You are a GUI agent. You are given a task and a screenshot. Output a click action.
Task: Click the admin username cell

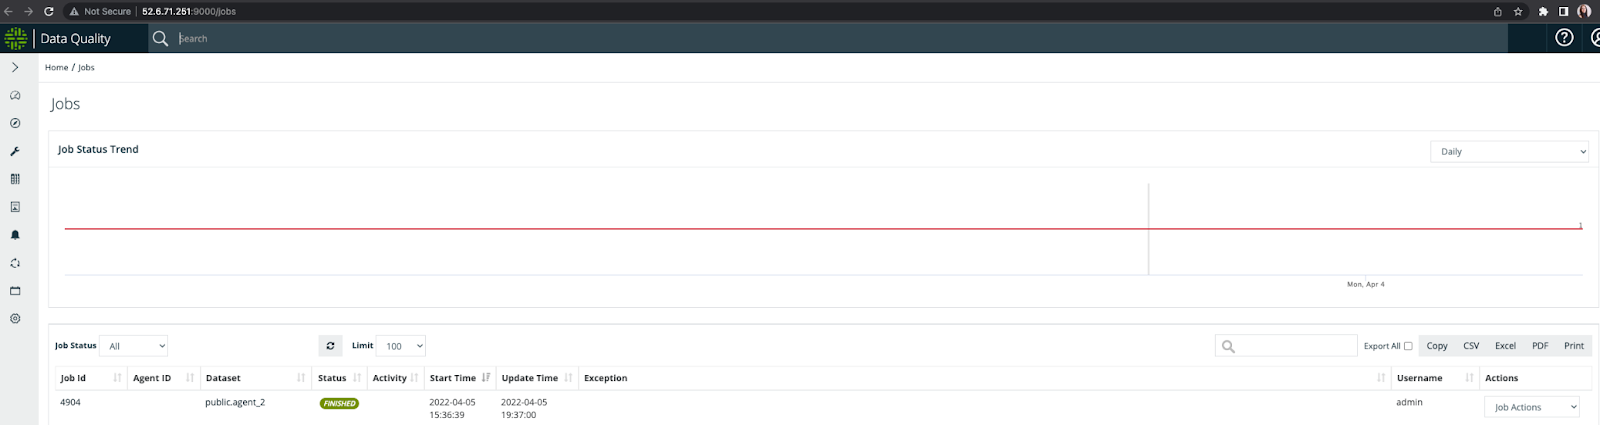click(x=1409, y=402)
